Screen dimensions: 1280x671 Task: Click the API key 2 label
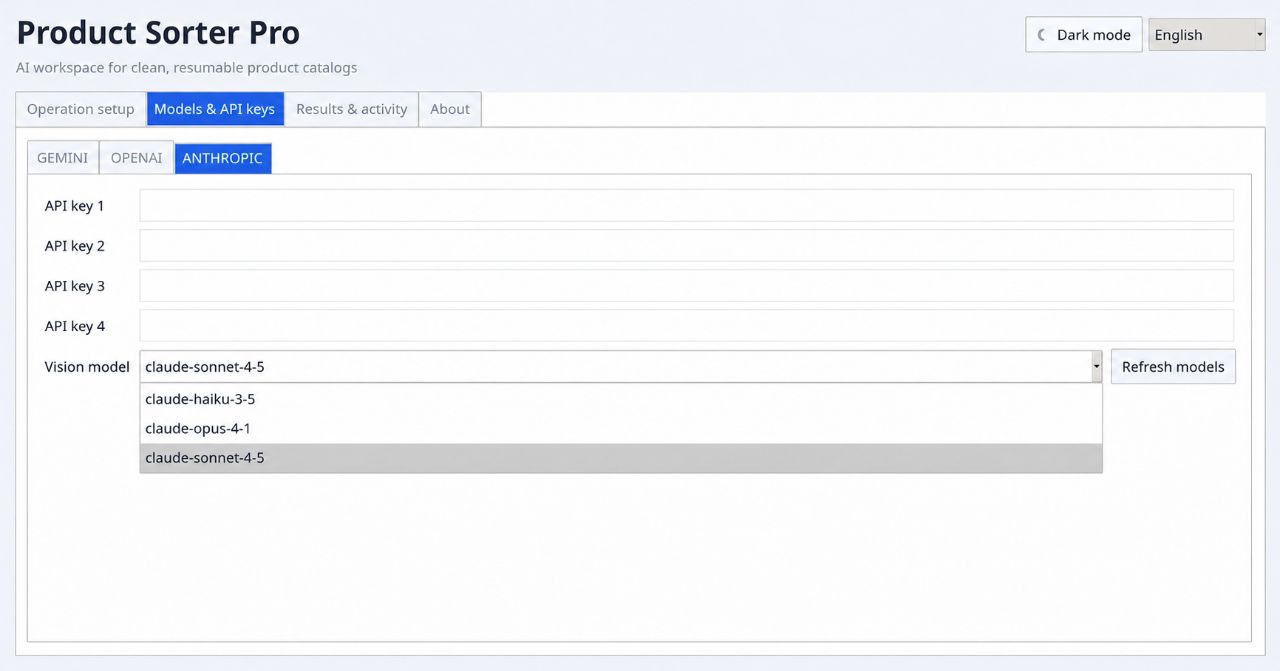coord(74,246)
